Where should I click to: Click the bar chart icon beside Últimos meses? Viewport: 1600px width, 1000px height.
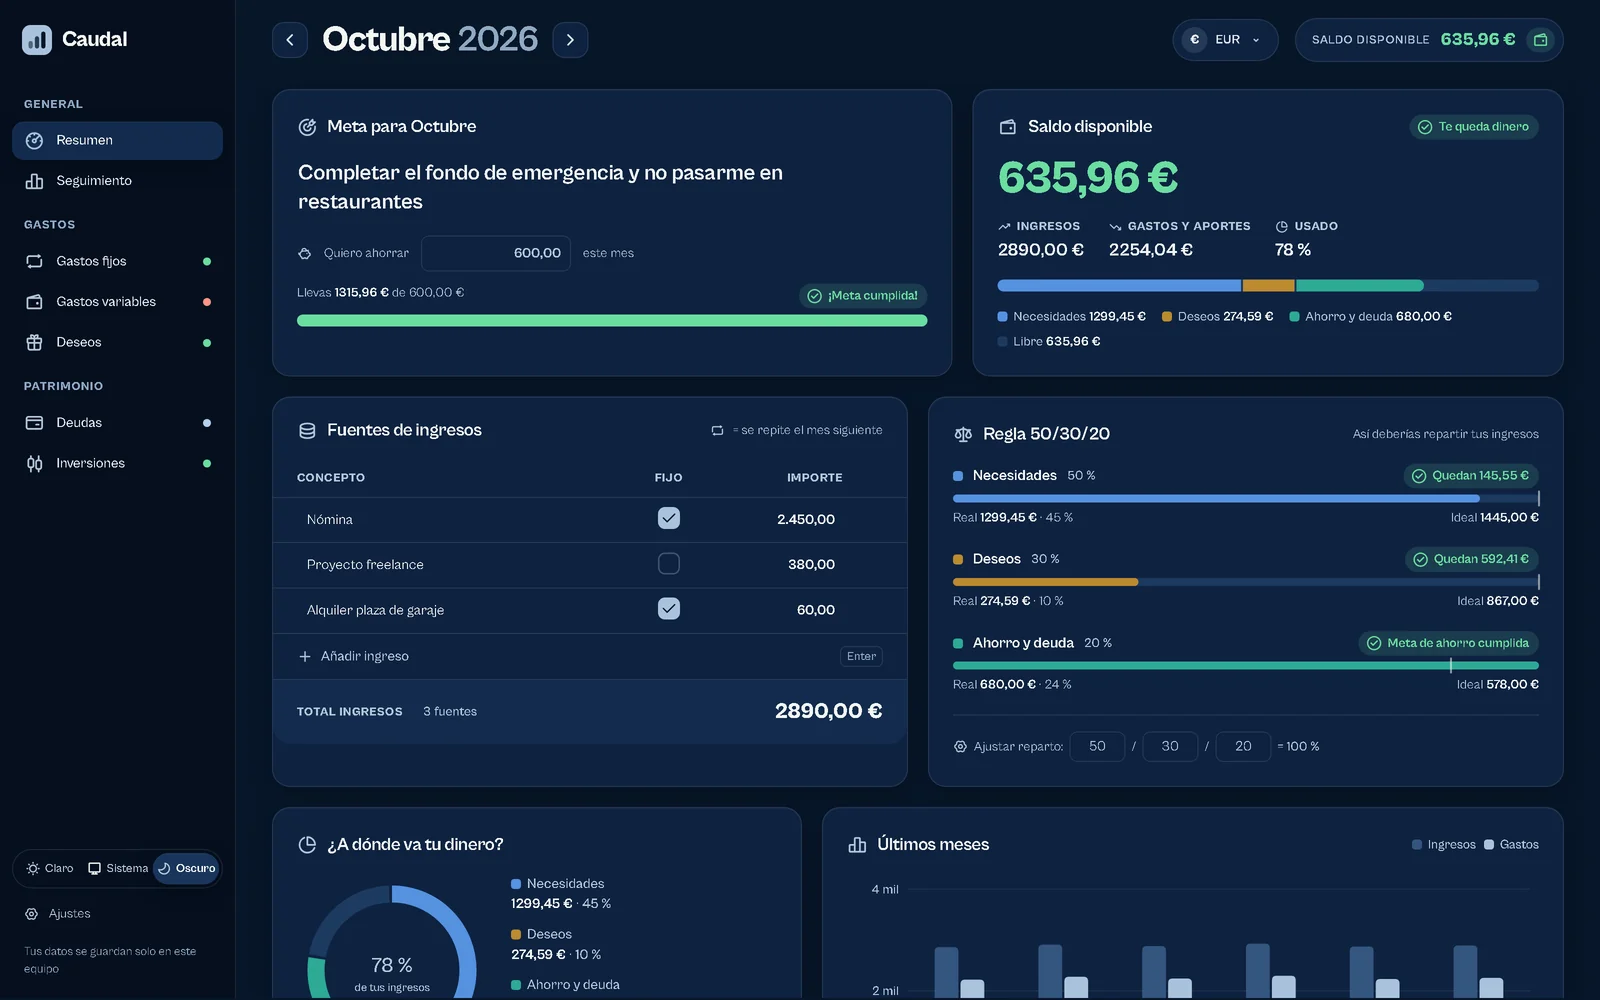click(x=857, y=845)
